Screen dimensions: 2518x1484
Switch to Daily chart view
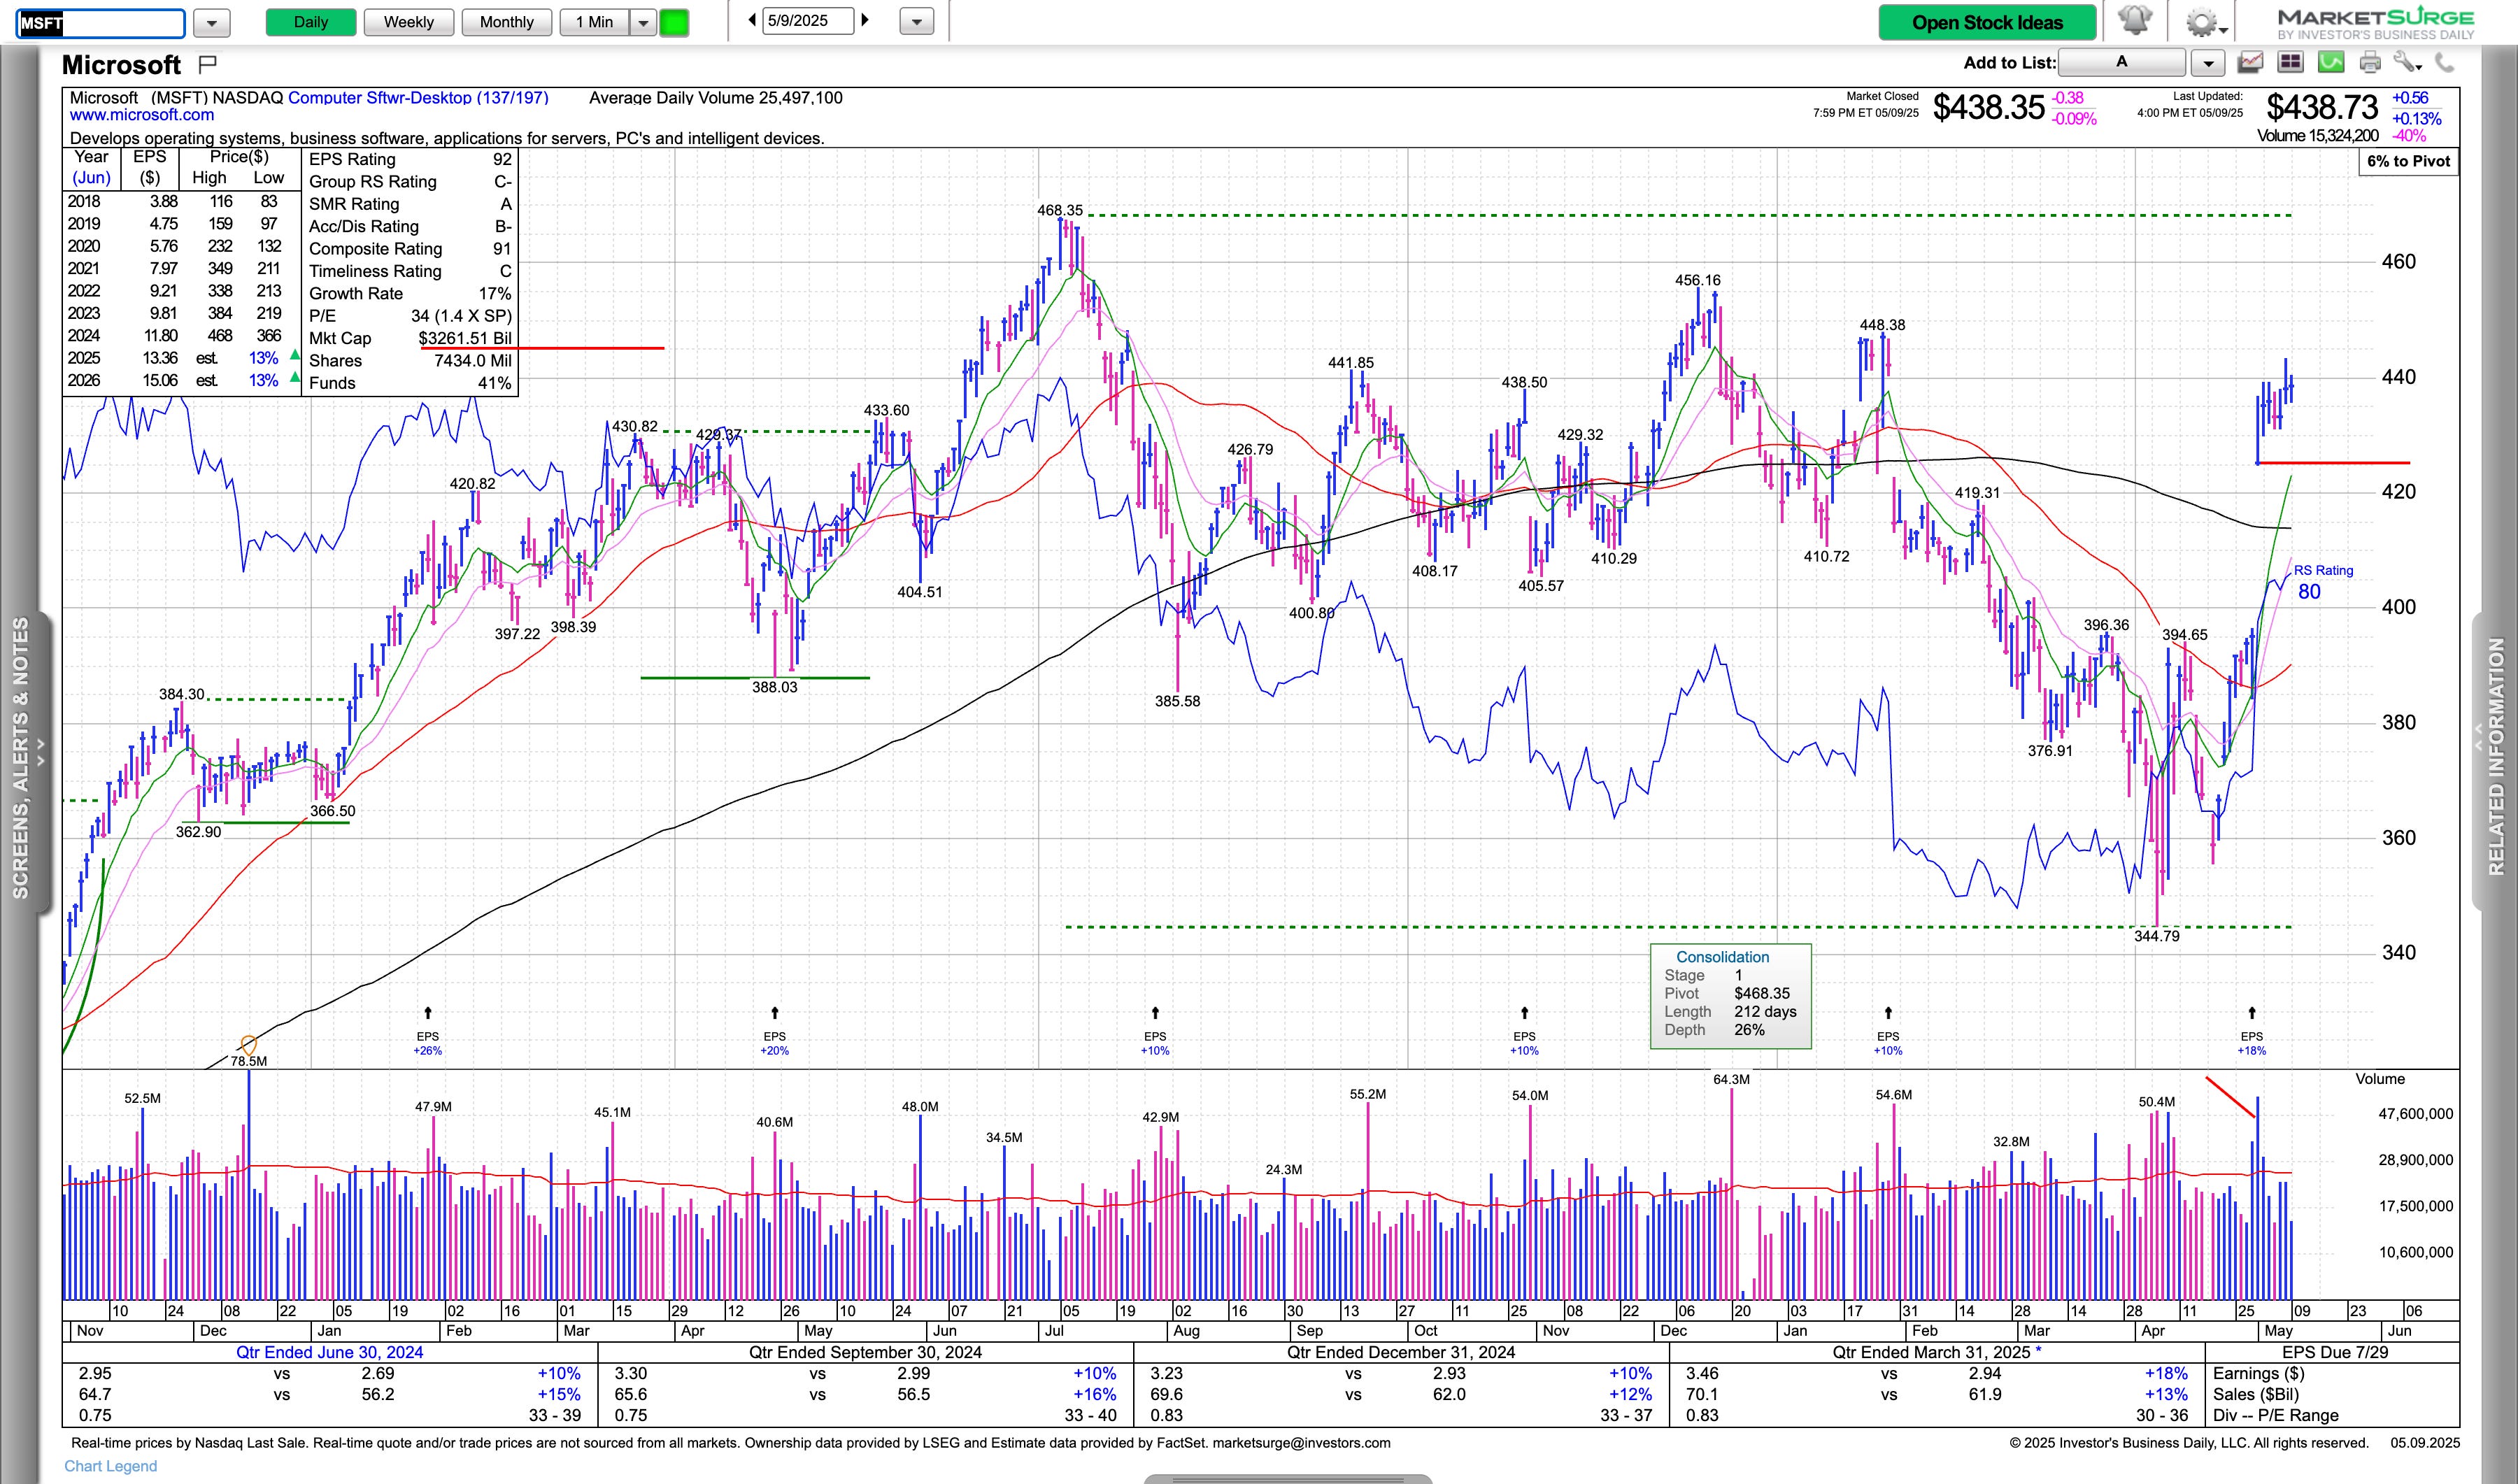(311, 22)
